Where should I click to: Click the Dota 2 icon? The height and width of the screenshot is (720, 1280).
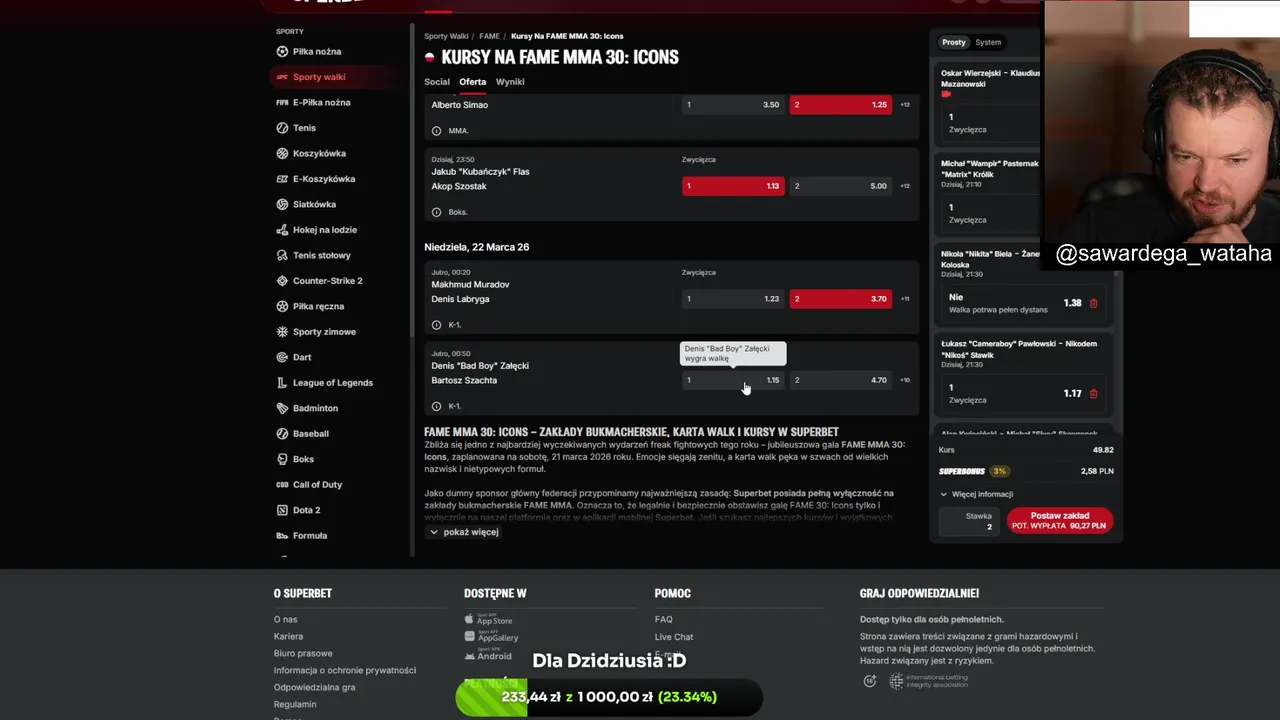tap(282, 510)
